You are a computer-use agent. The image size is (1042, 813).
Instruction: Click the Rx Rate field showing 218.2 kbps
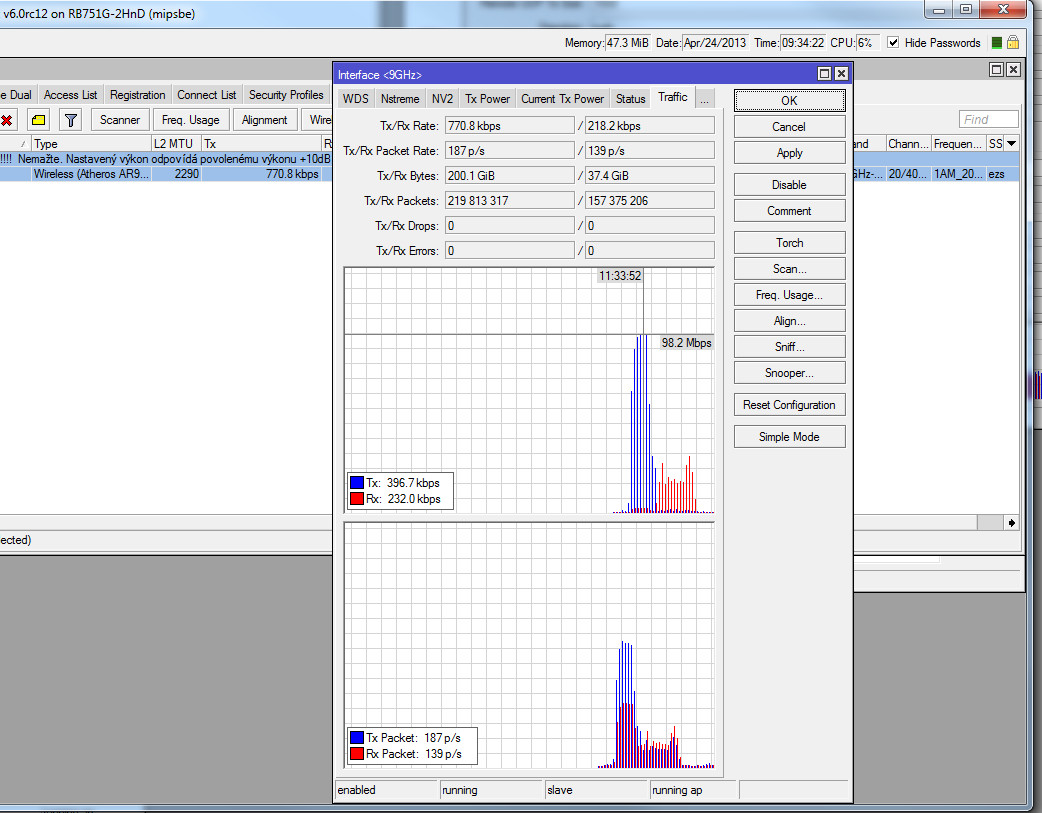coord(649,126)
